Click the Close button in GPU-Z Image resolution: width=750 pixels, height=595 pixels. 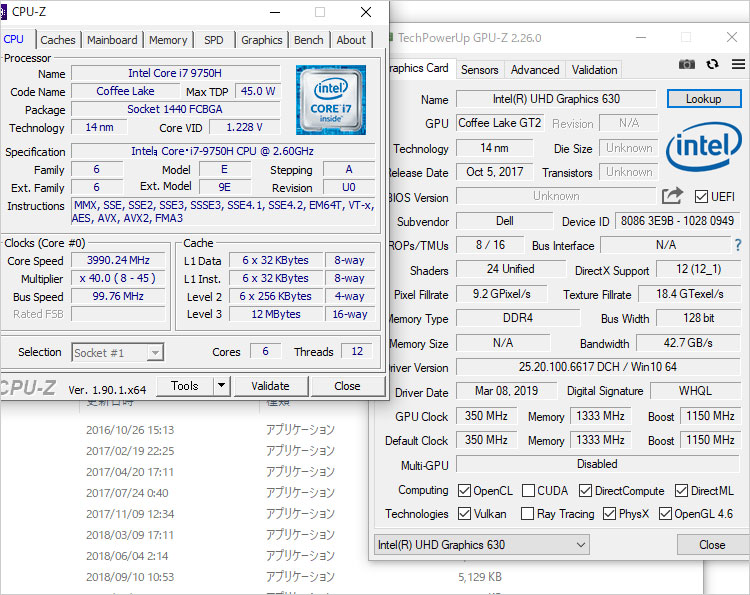(712, 545)
